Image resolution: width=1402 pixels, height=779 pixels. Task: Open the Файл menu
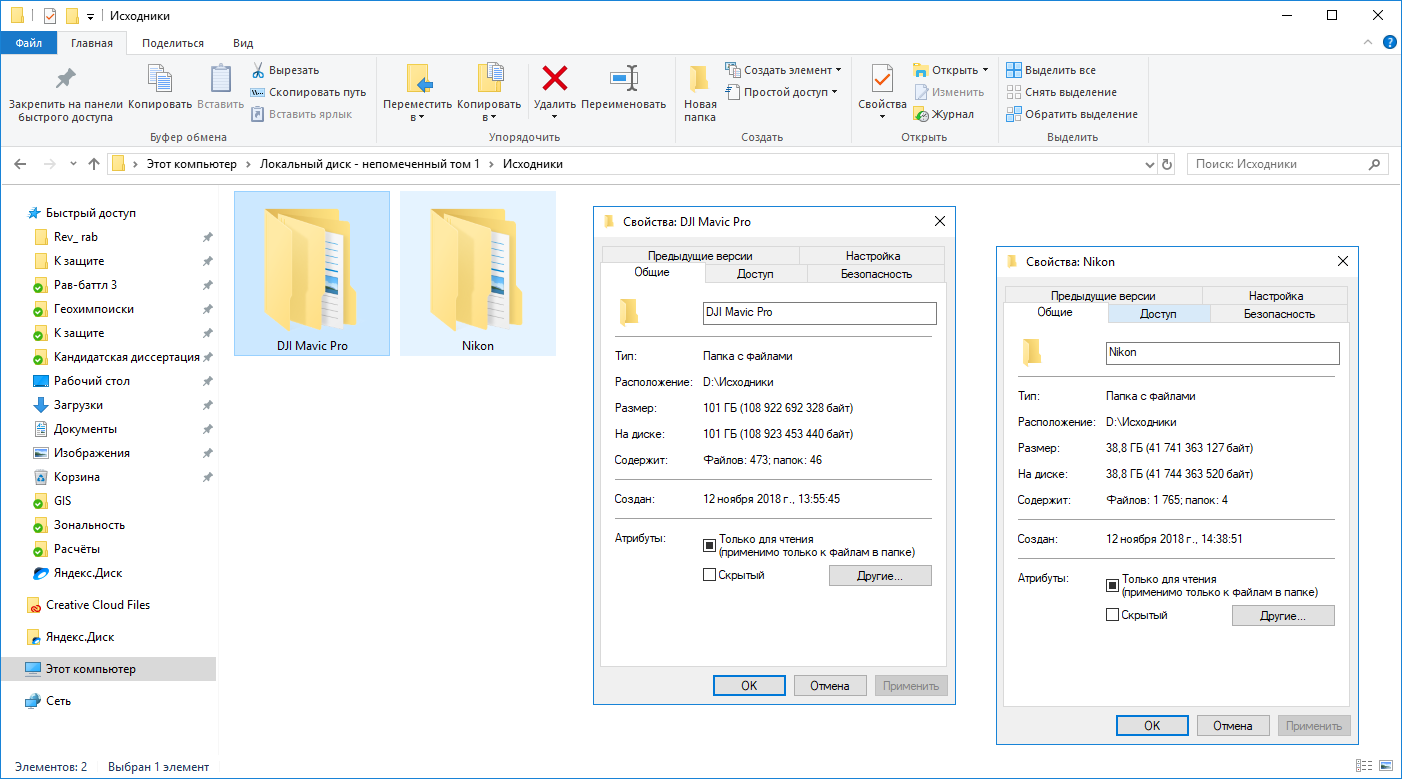pyautogui.click(x=28, y=43)
